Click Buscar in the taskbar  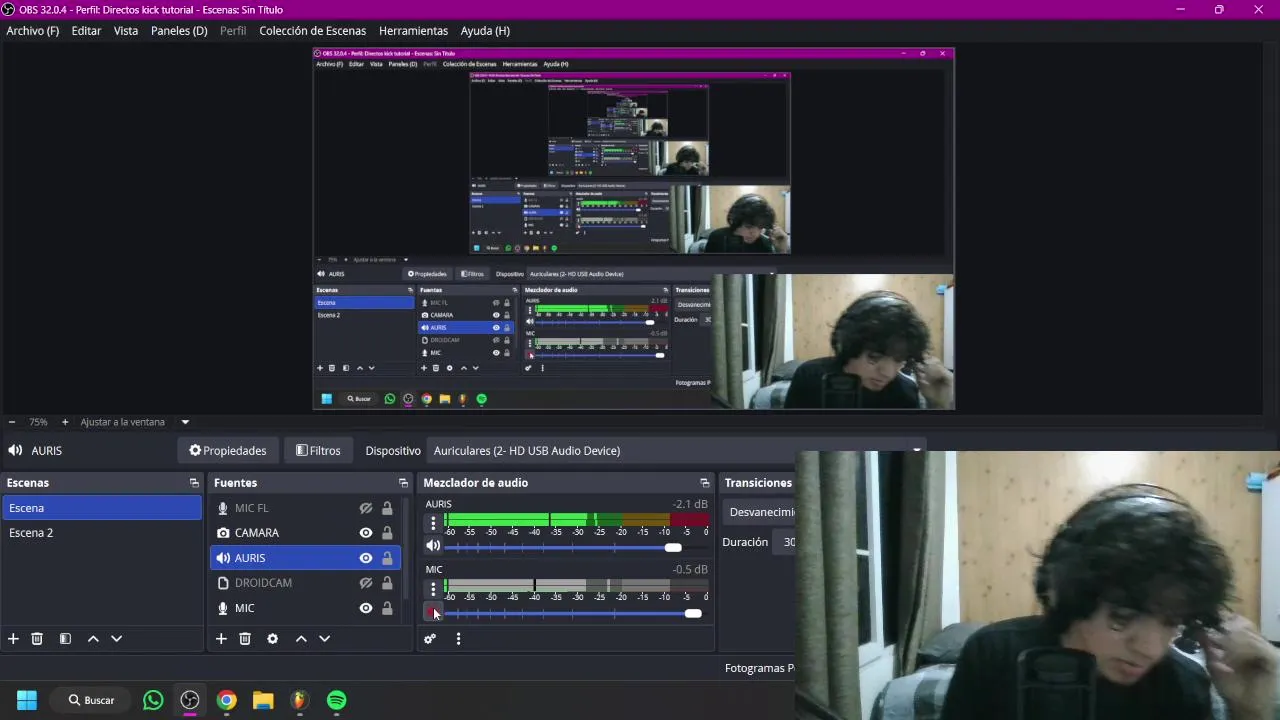pyautogui.click(x=91, y=700)
